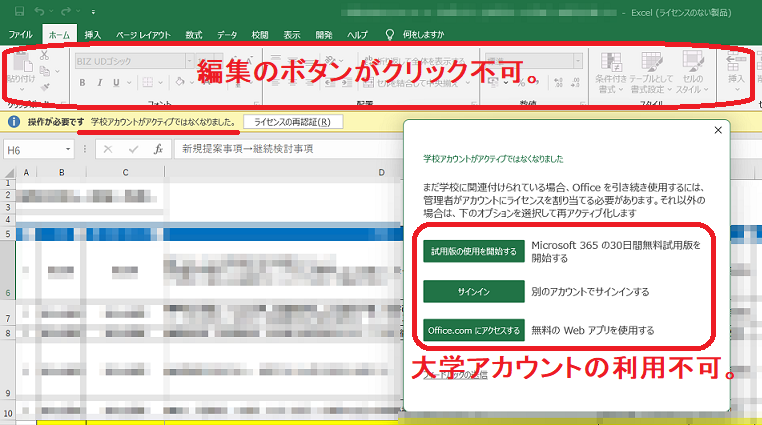Close the license dialog with the X

pyautogui.click(x=718, y=130)
